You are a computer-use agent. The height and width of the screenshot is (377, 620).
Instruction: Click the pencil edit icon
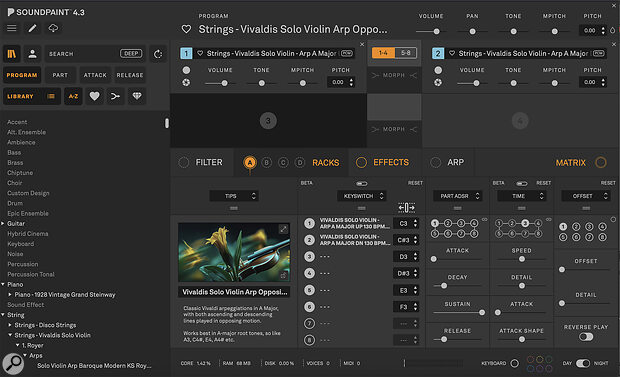click(x=32, y=28)
